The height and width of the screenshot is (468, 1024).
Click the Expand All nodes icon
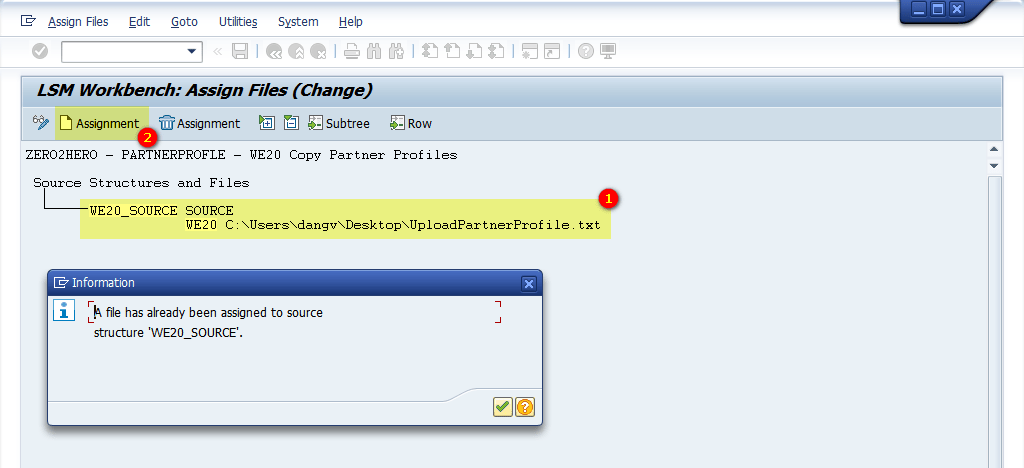267,123
